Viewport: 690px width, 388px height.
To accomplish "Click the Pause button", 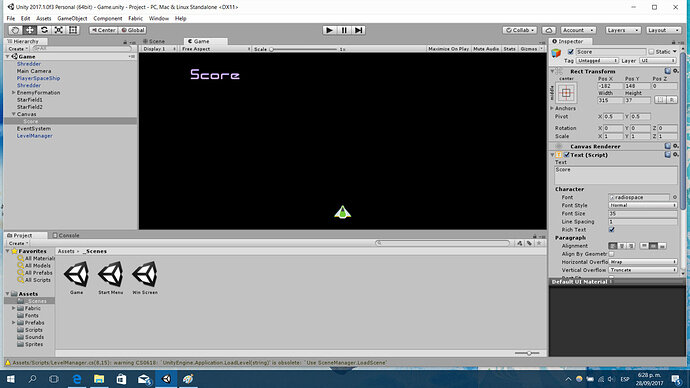I will tap(344, 30).
